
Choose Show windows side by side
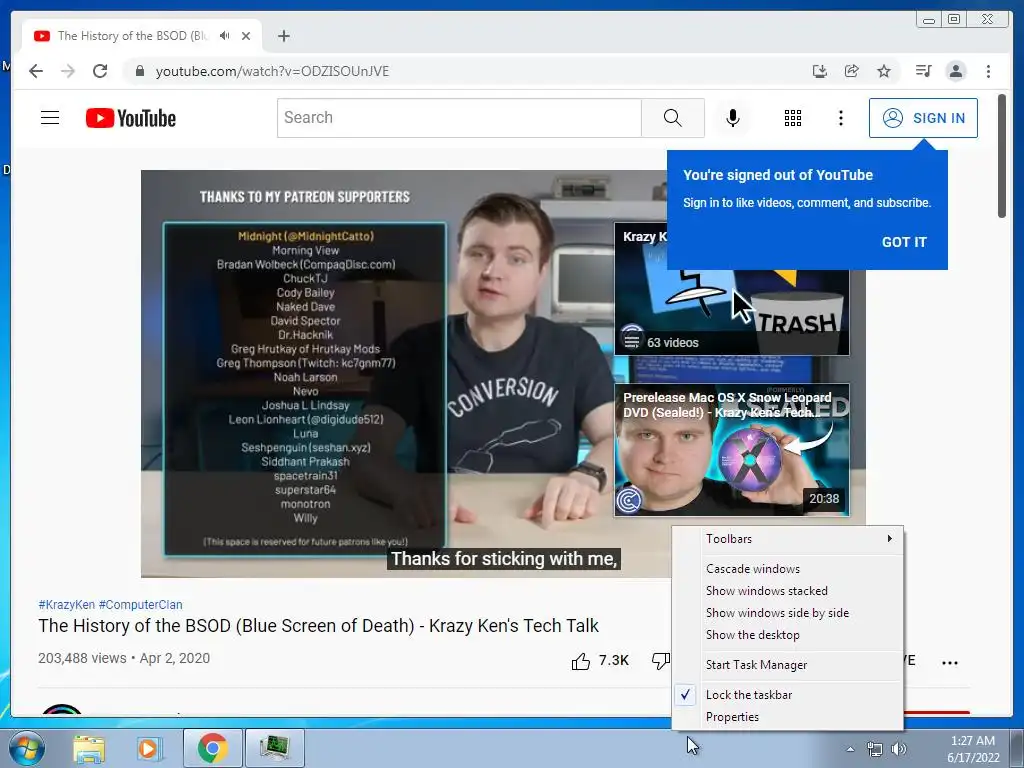tap(788, 613)
